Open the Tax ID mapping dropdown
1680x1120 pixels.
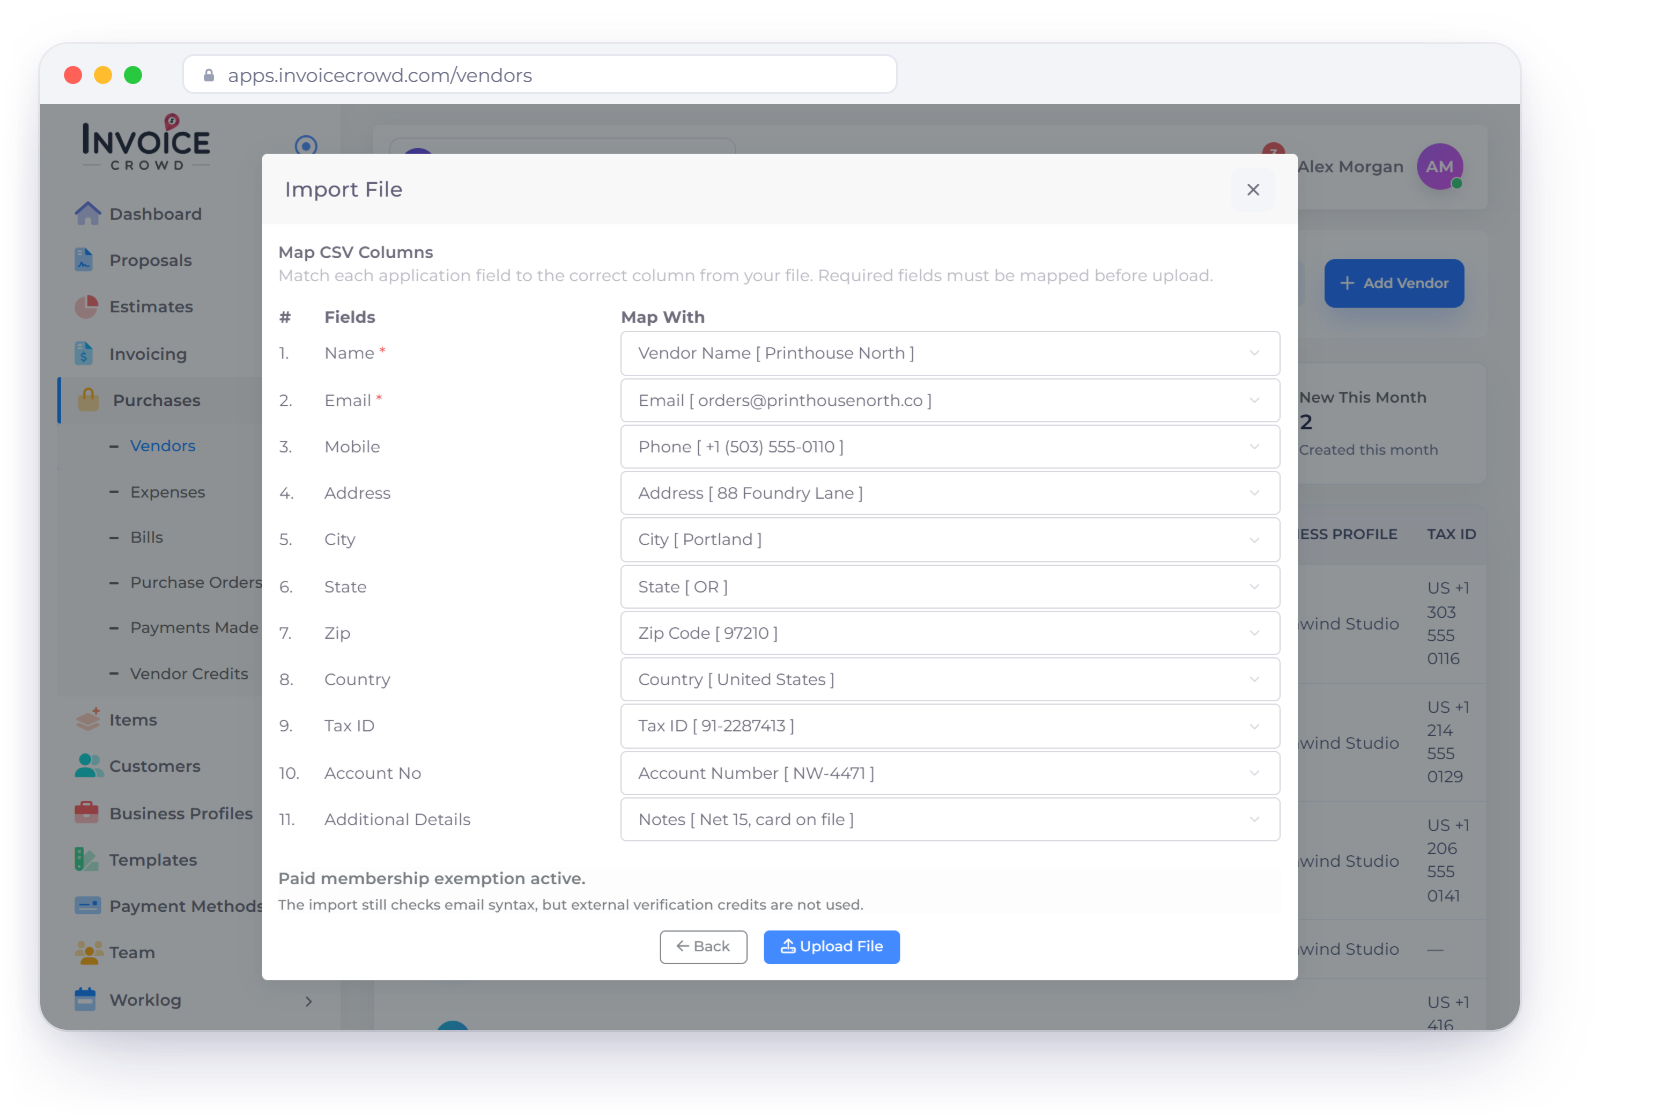coord(950,726)
